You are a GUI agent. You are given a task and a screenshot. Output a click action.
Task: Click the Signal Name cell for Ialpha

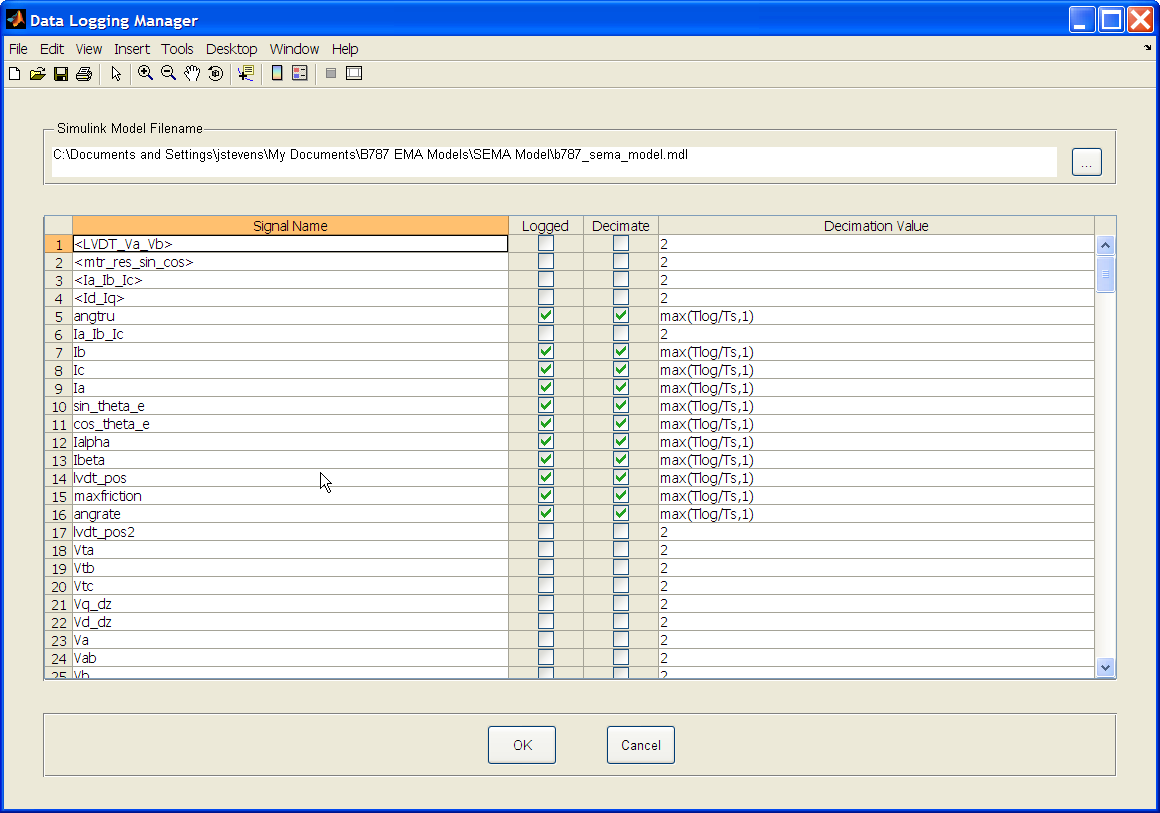pos(290,442)
